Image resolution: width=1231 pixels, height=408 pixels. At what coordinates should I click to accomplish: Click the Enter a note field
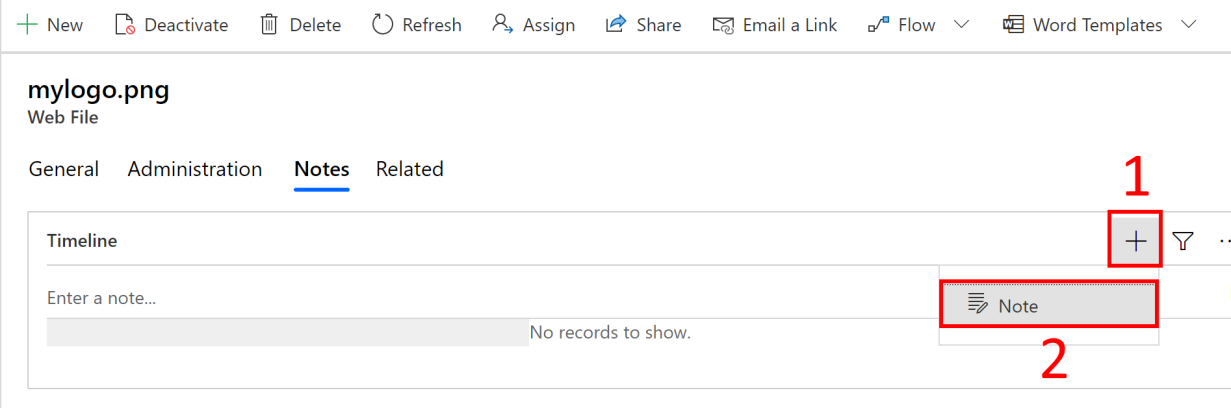tap(490, 298)
